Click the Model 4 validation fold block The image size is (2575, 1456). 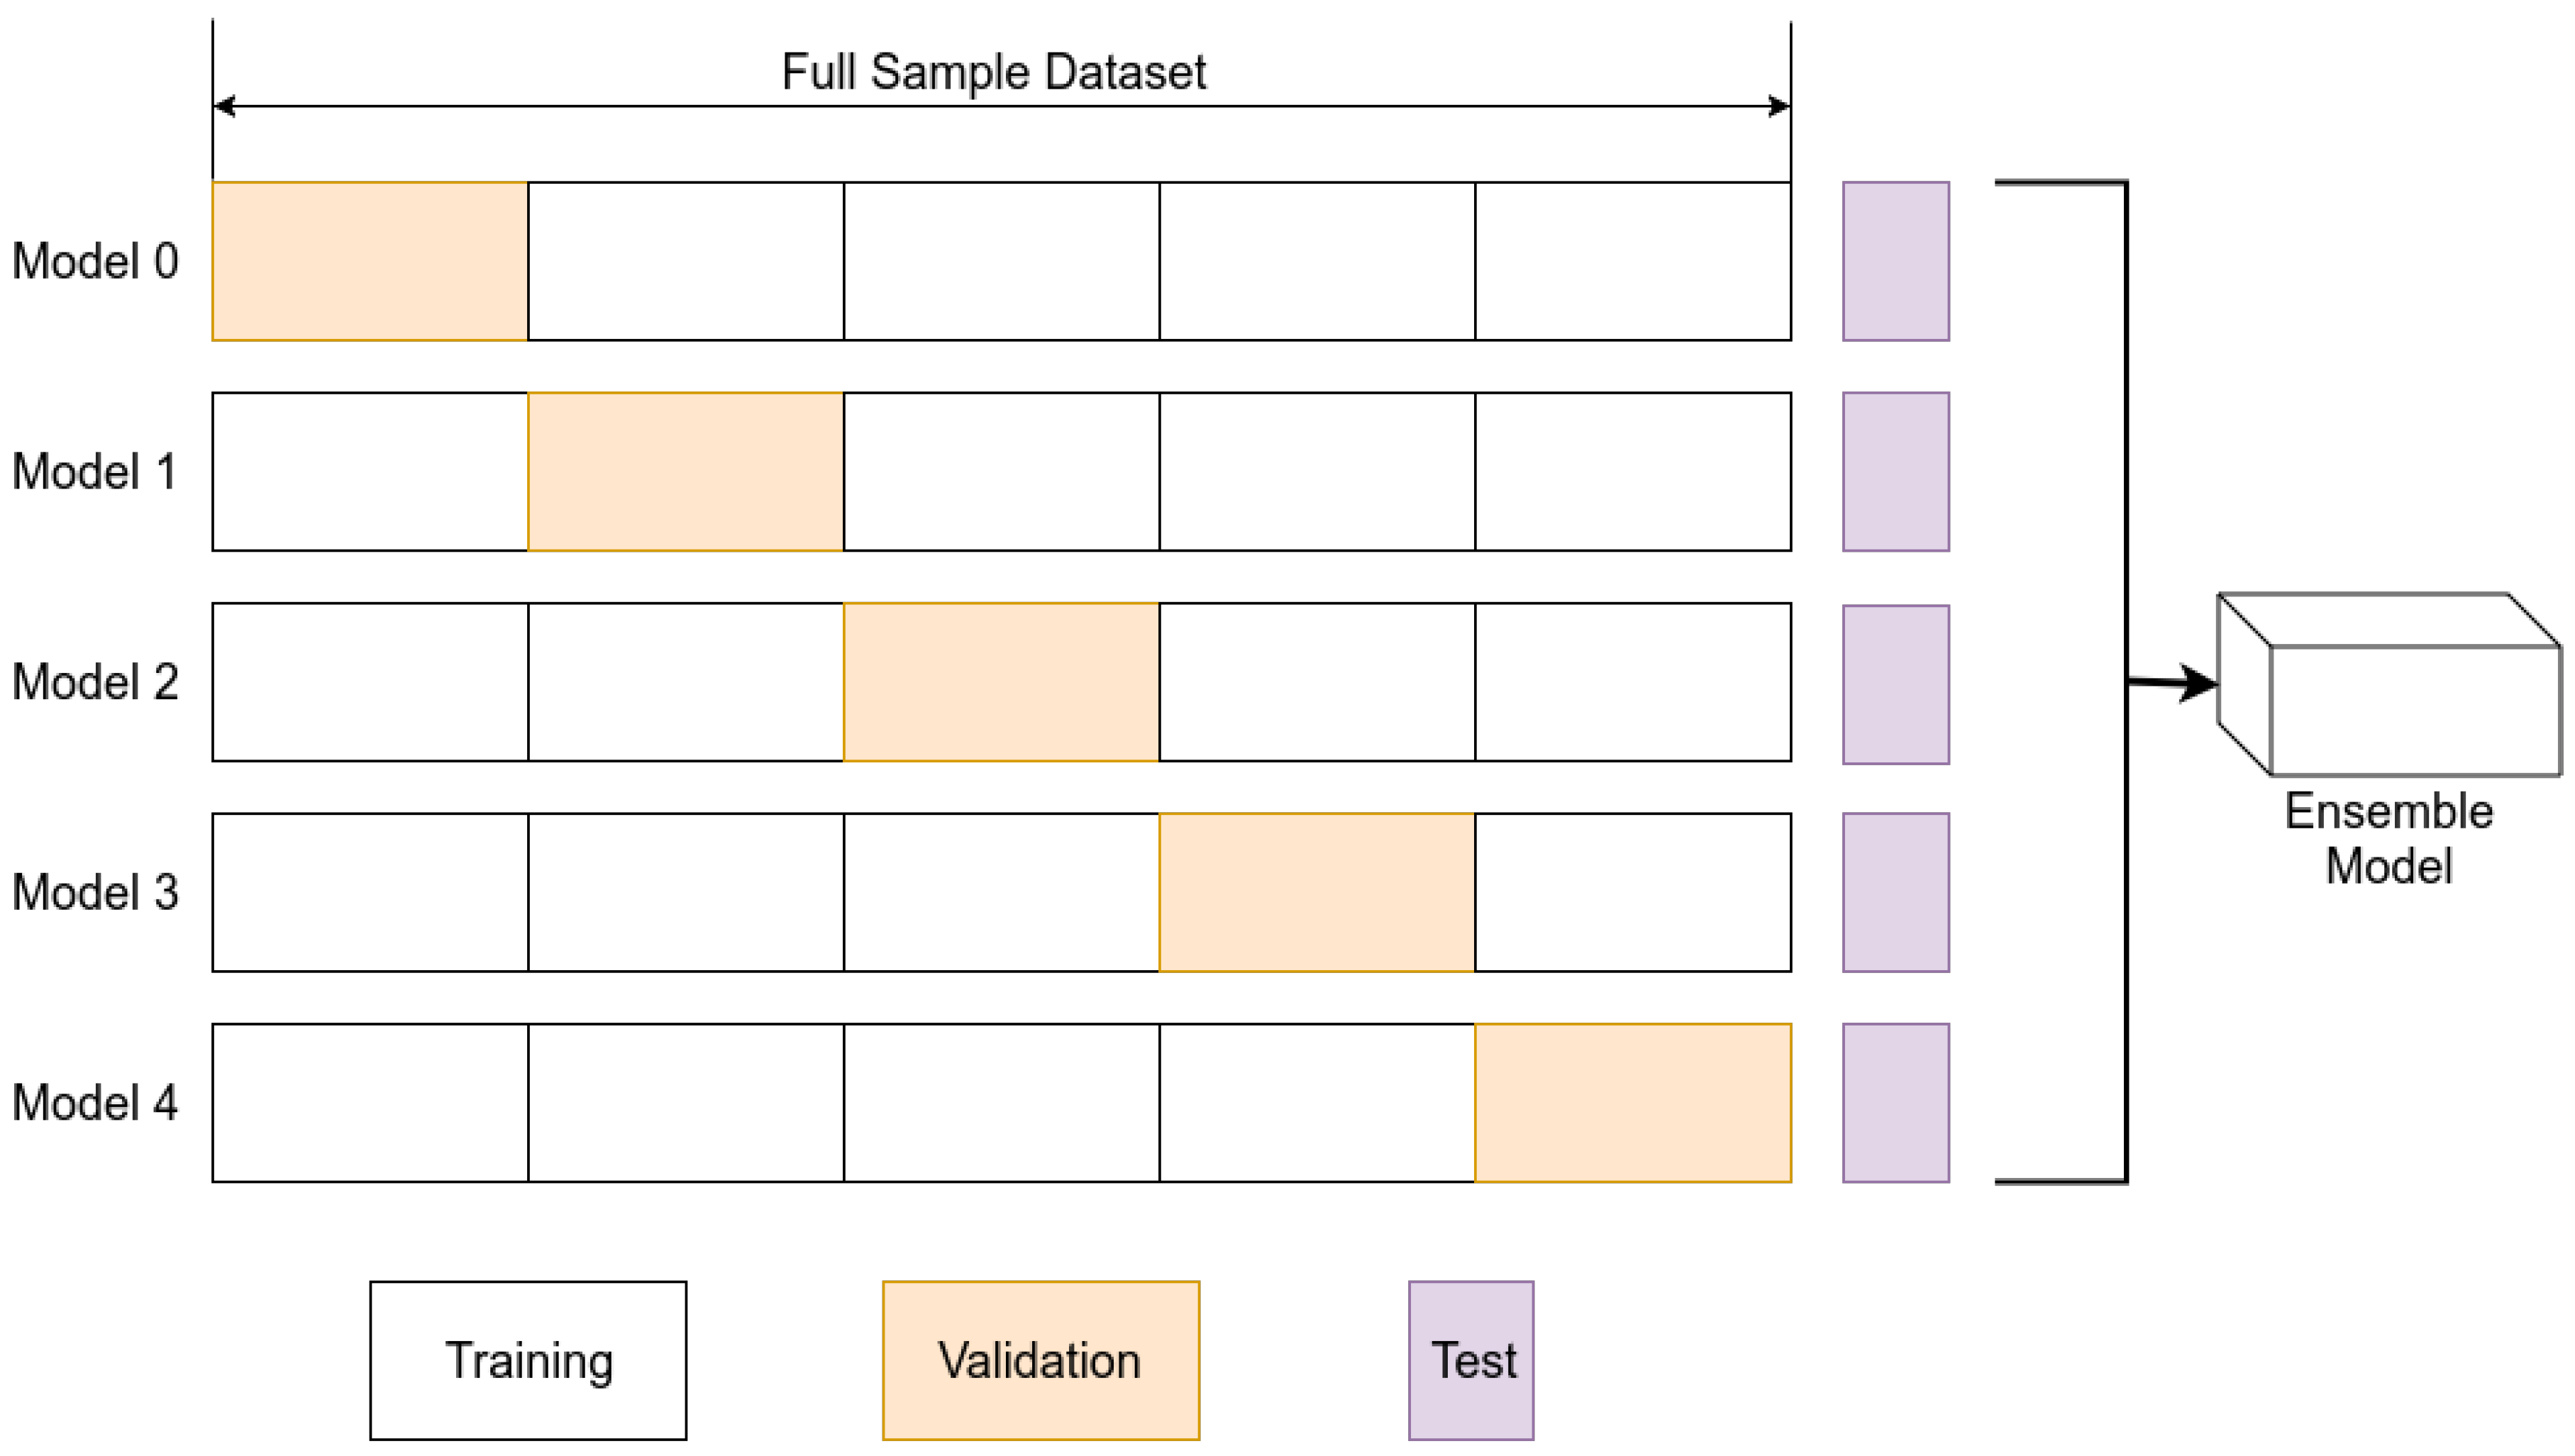(1632, 1102)
